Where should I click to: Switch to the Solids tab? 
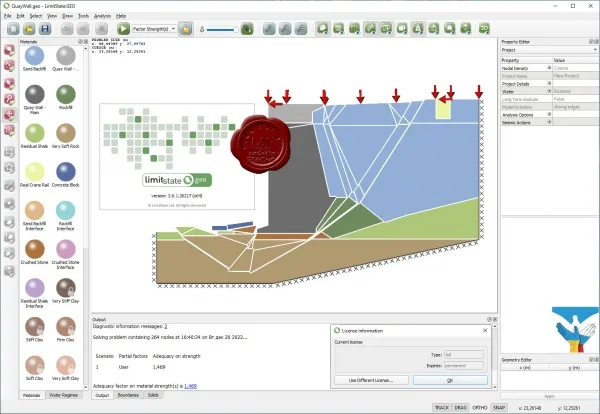click(x=153, y=395)
